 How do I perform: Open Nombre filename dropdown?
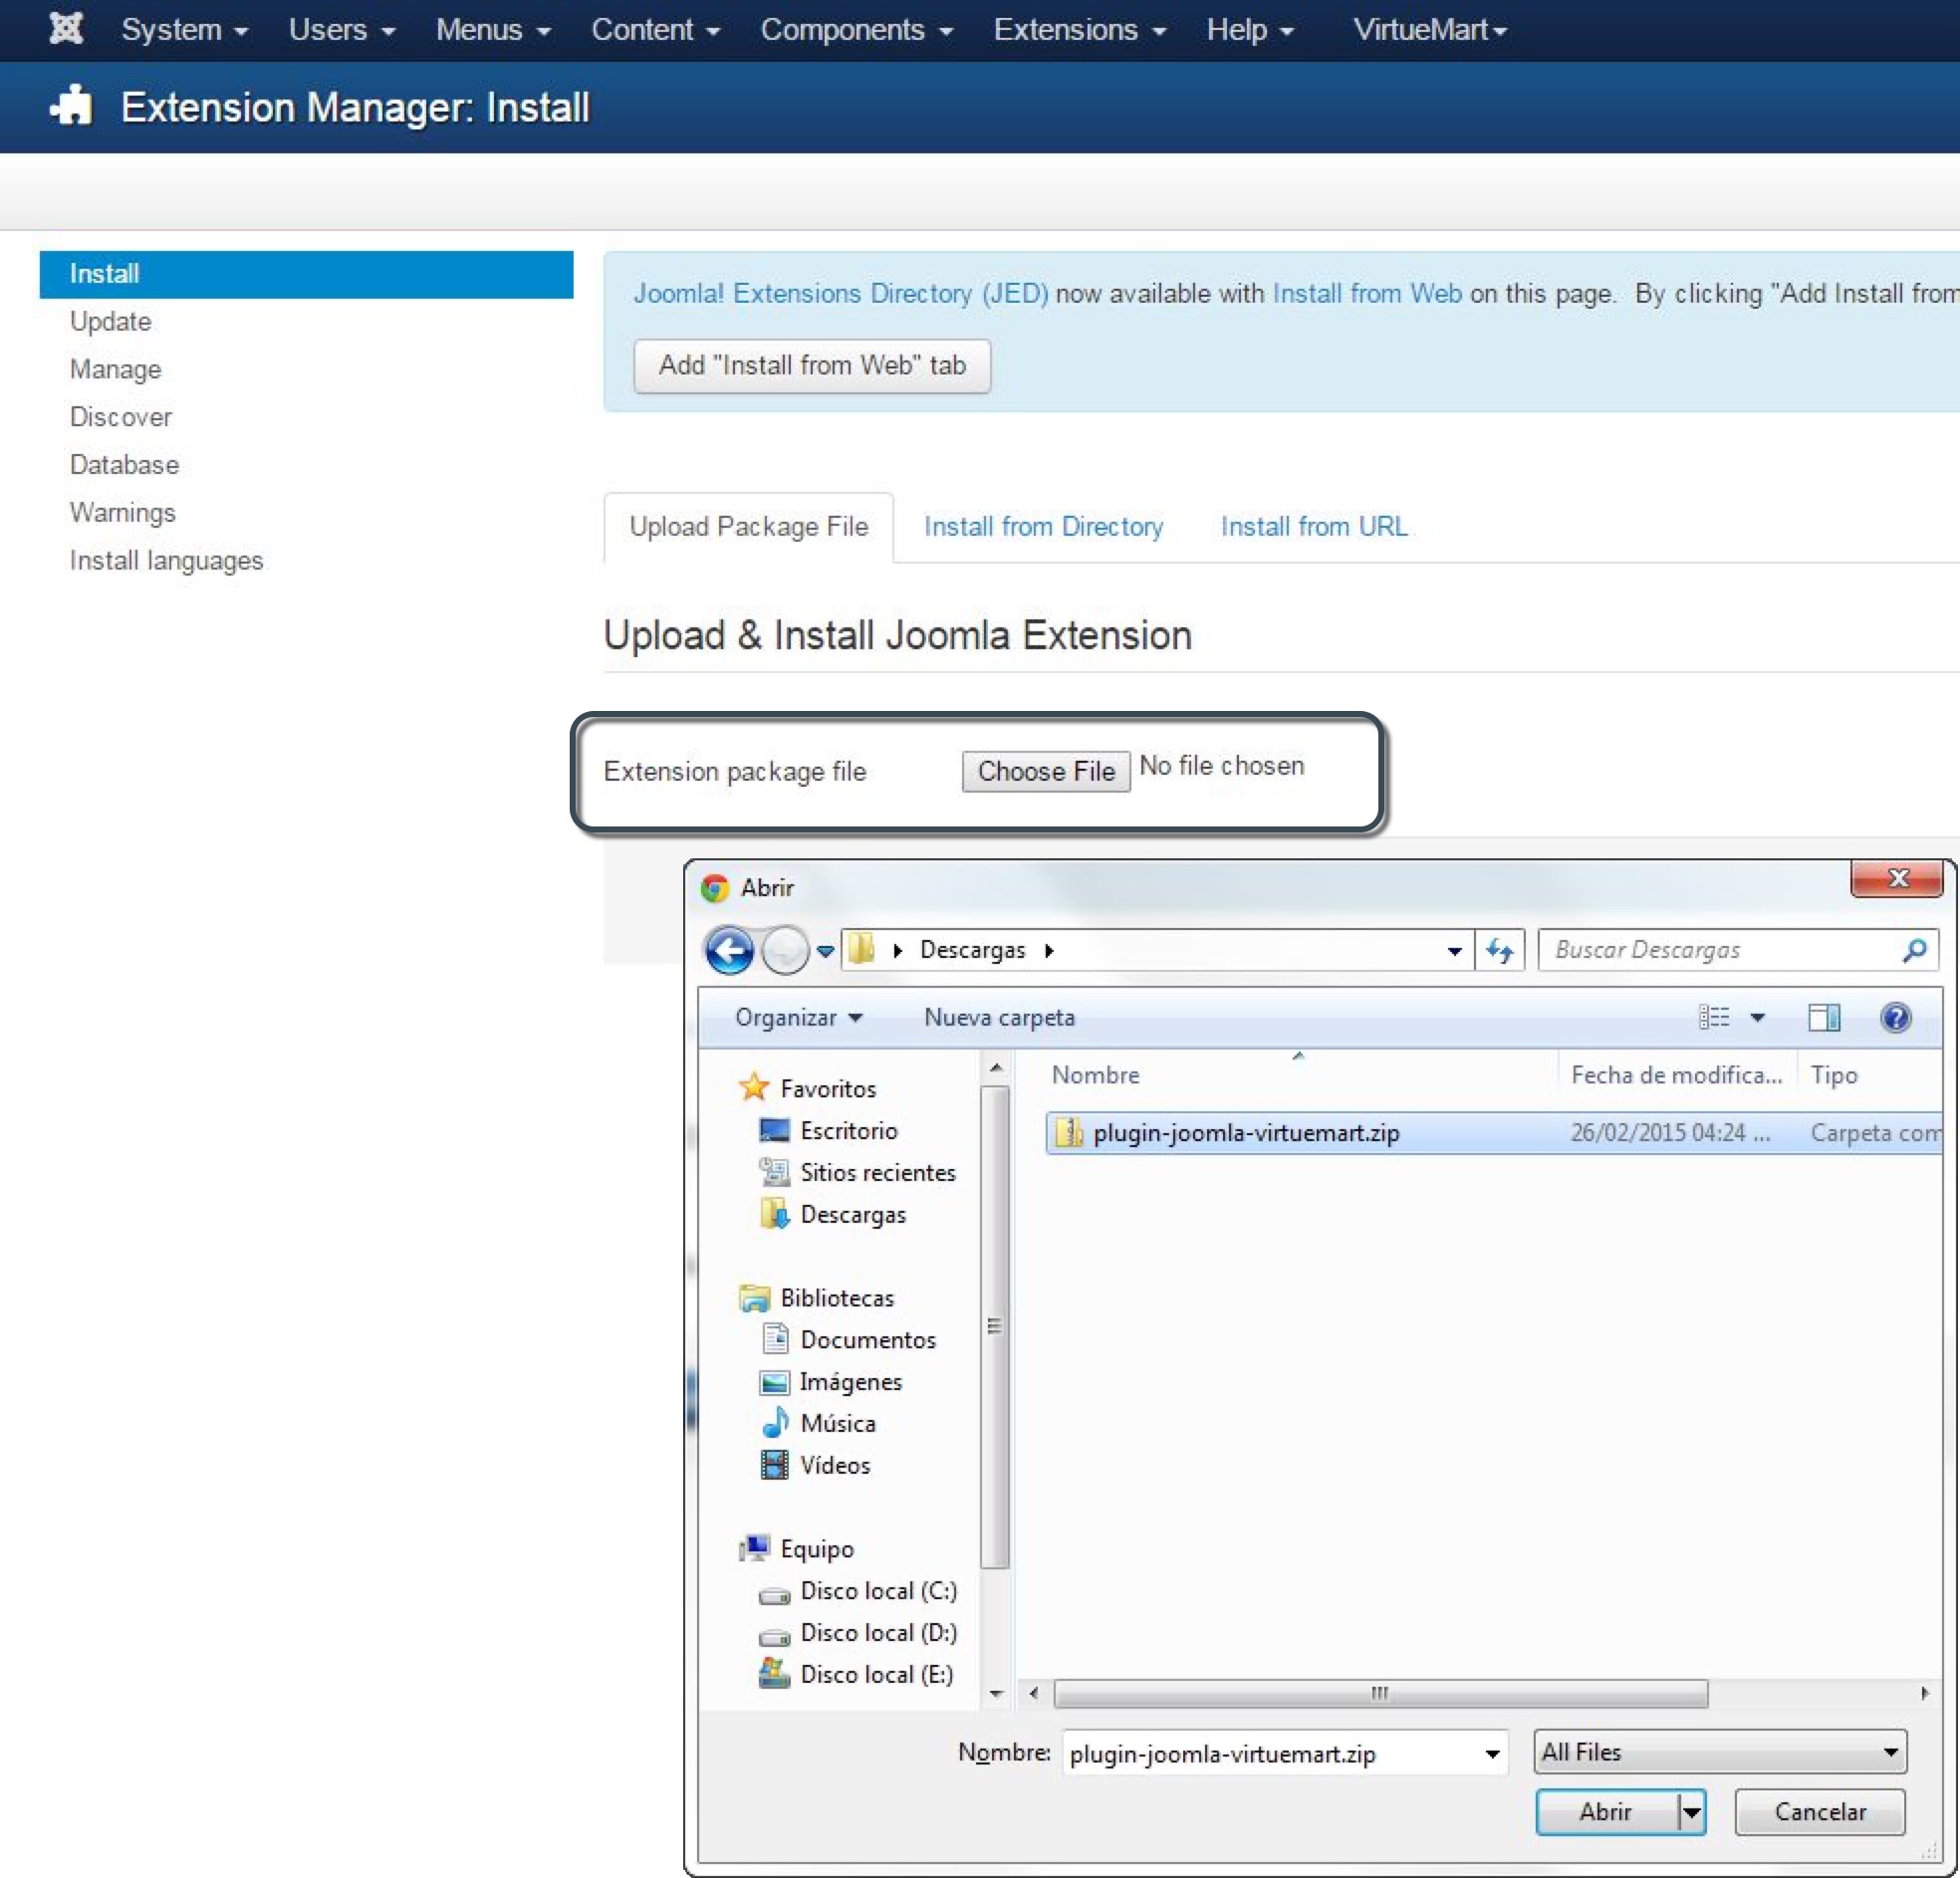click(1491, 1753)
